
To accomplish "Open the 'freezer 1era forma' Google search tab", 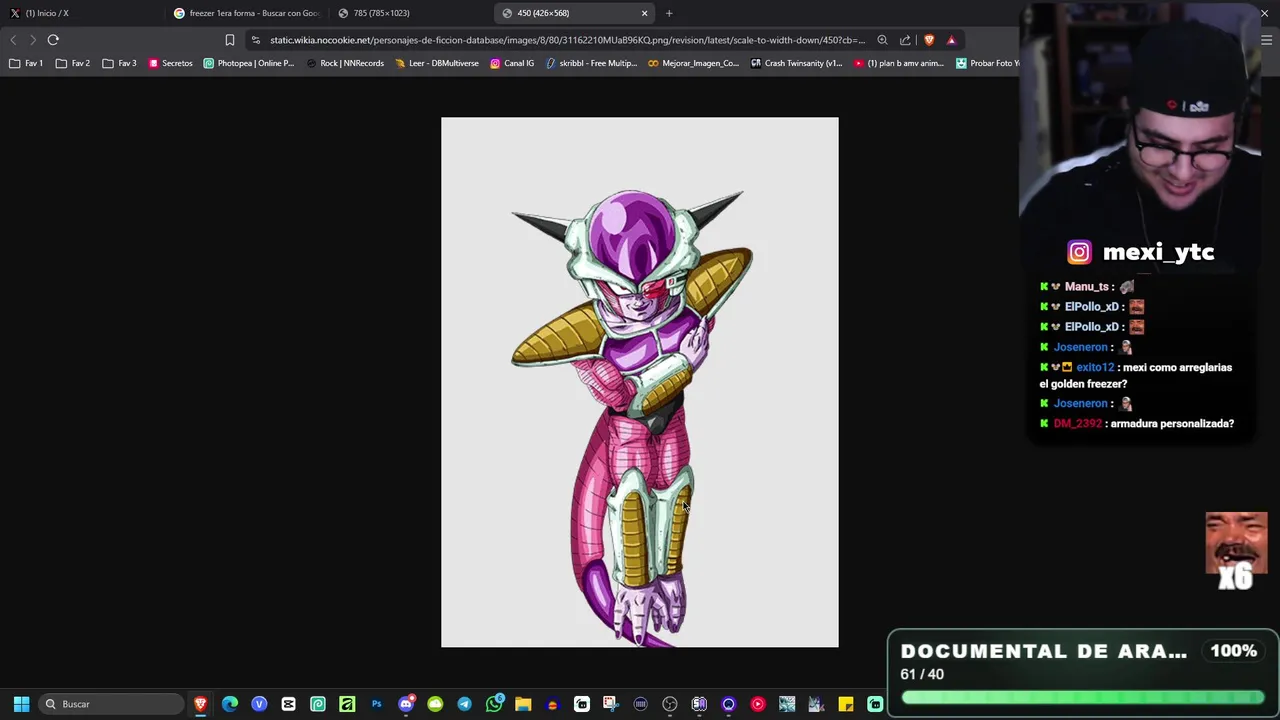I will [245, 13].
